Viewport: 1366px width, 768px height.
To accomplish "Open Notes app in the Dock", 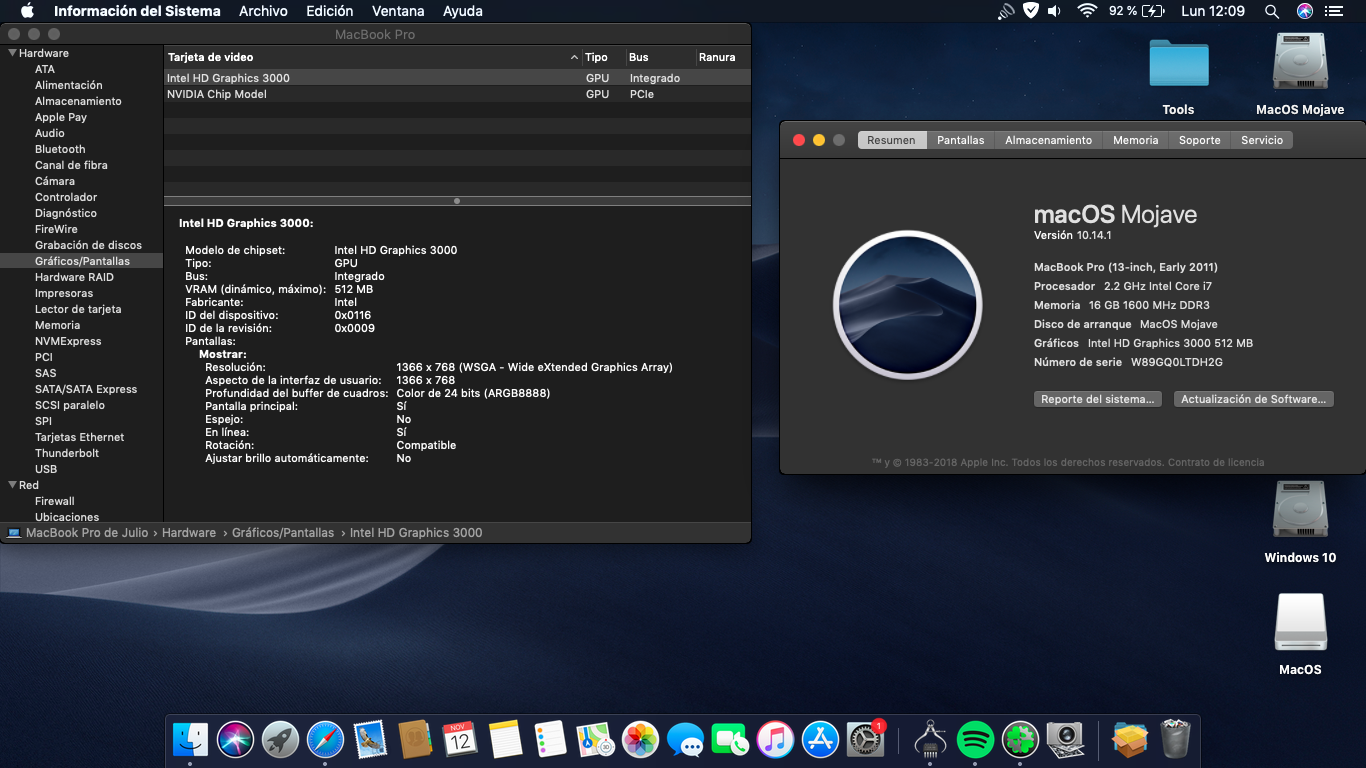I will tap(506, 740).
